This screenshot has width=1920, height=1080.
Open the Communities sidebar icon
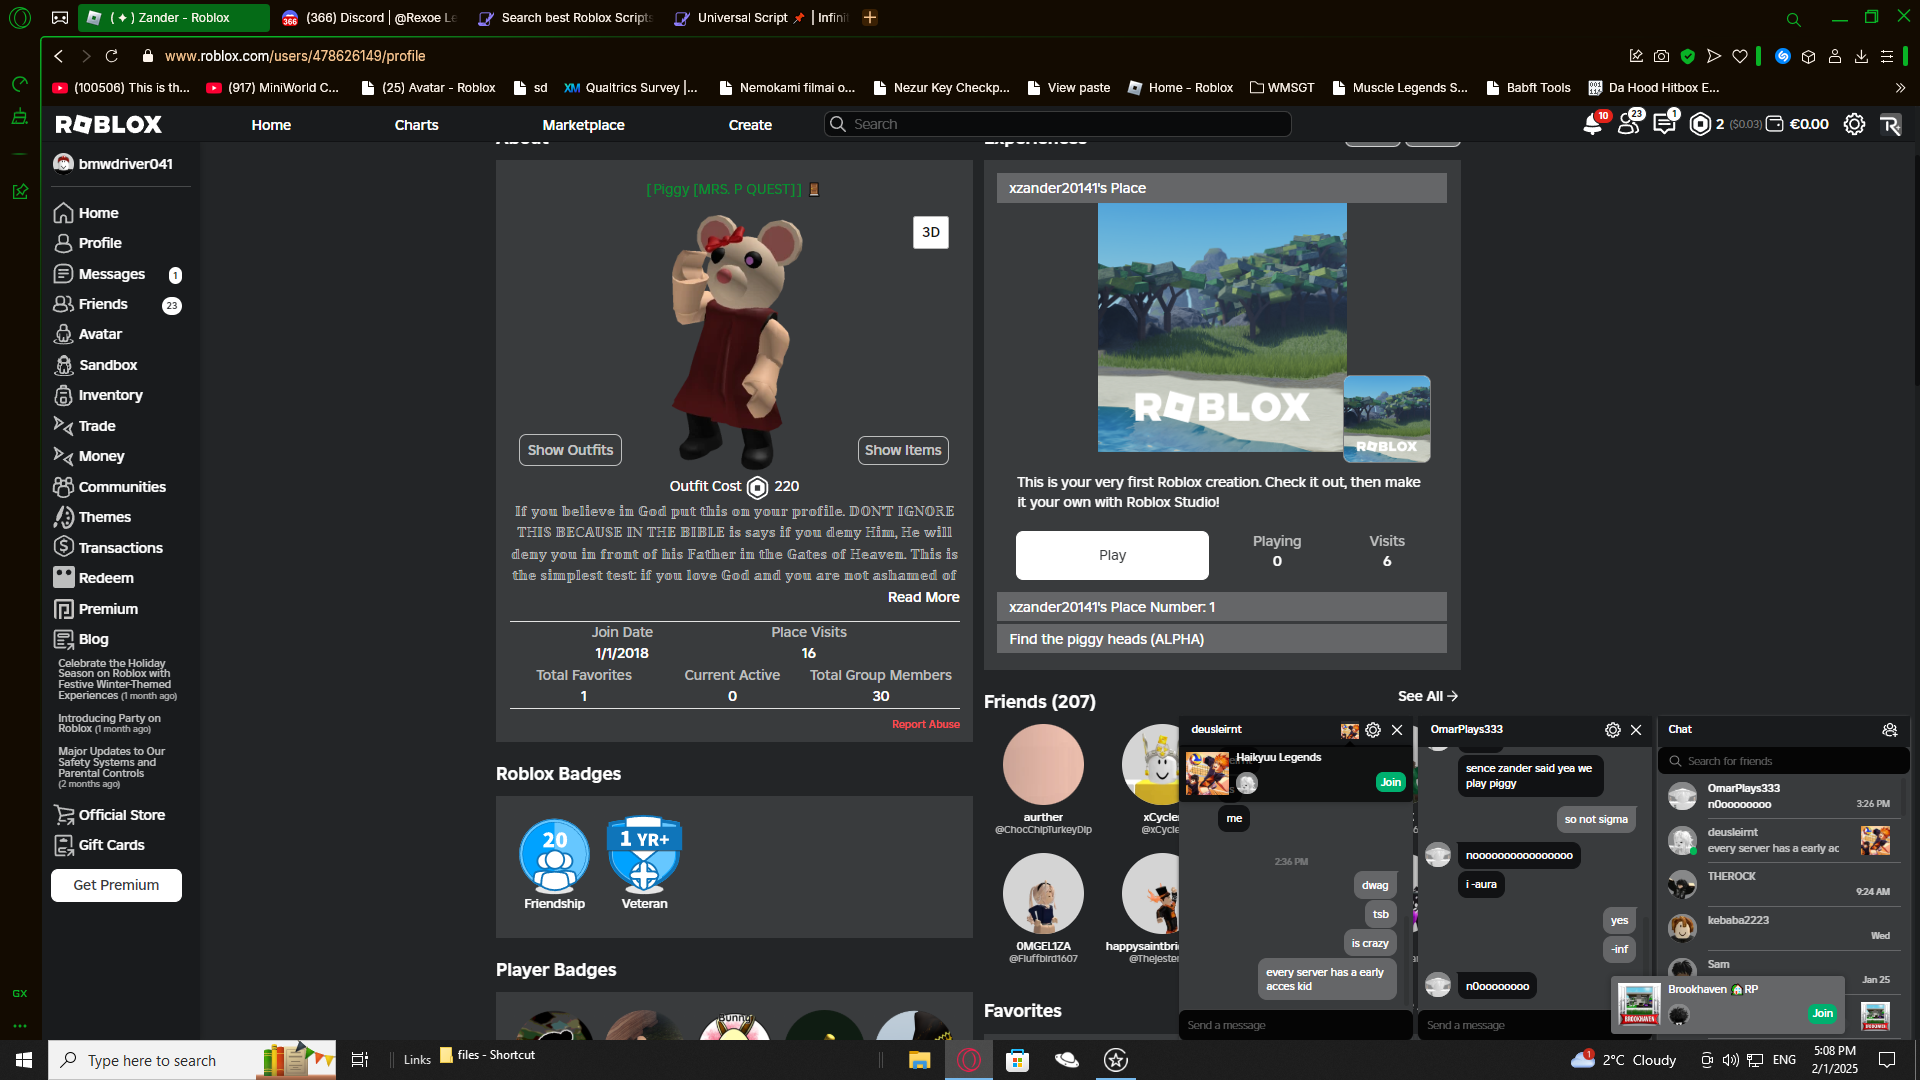click(x=64, y=487)
